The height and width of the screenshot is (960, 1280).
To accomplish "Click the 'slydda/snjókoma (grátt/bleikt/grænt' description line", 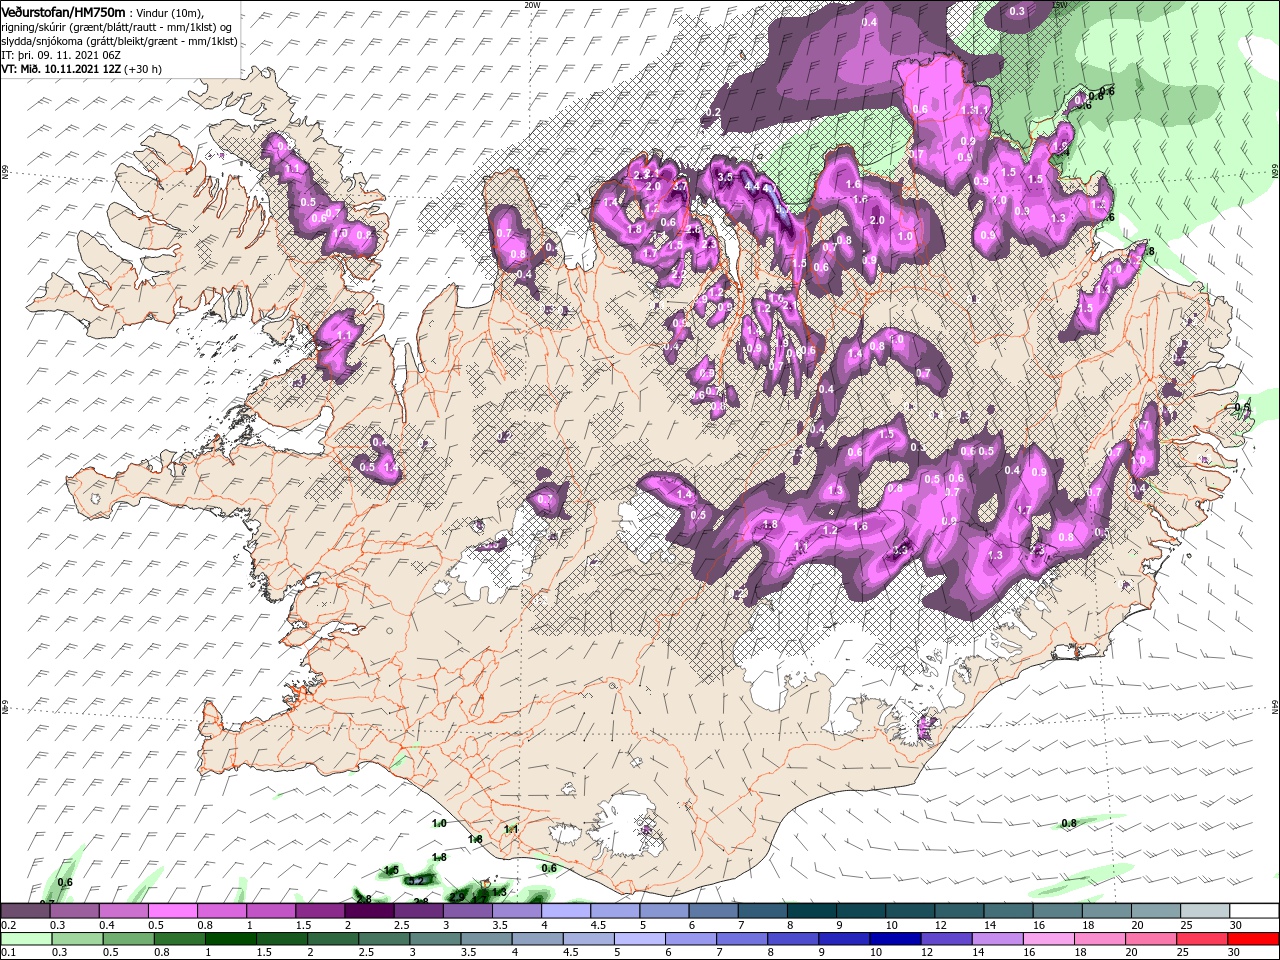I will (x=119, y=41).
